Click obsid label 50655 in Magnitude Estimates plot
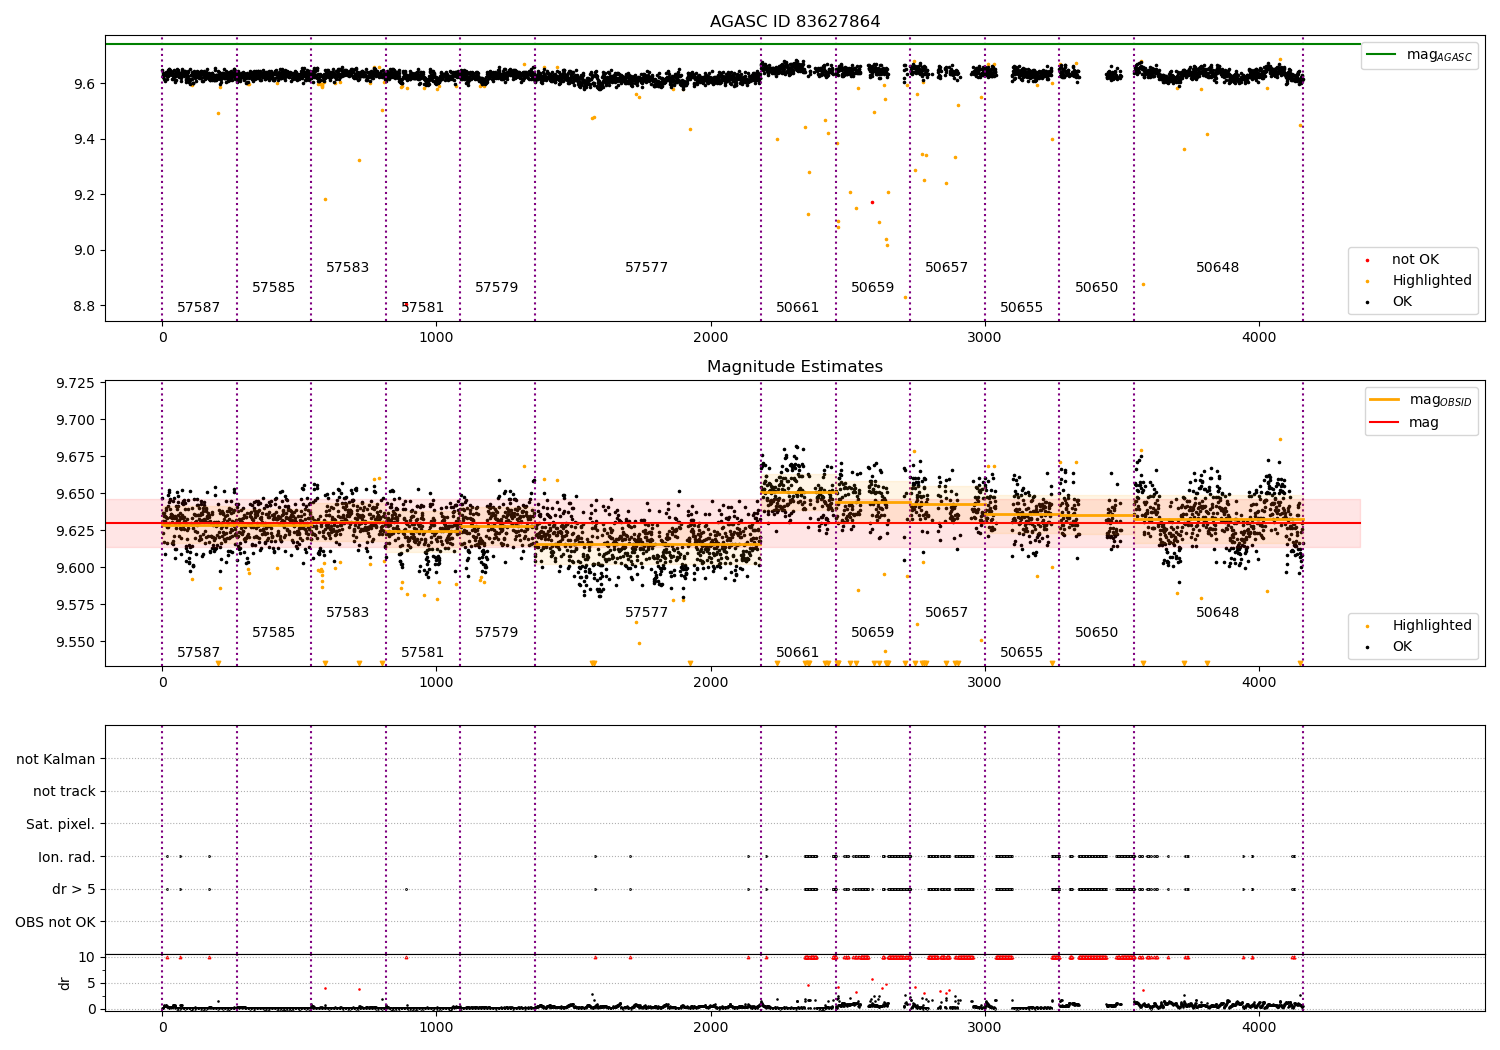The width and height of the screenshot is (1500, 1050). (1021, 653)
